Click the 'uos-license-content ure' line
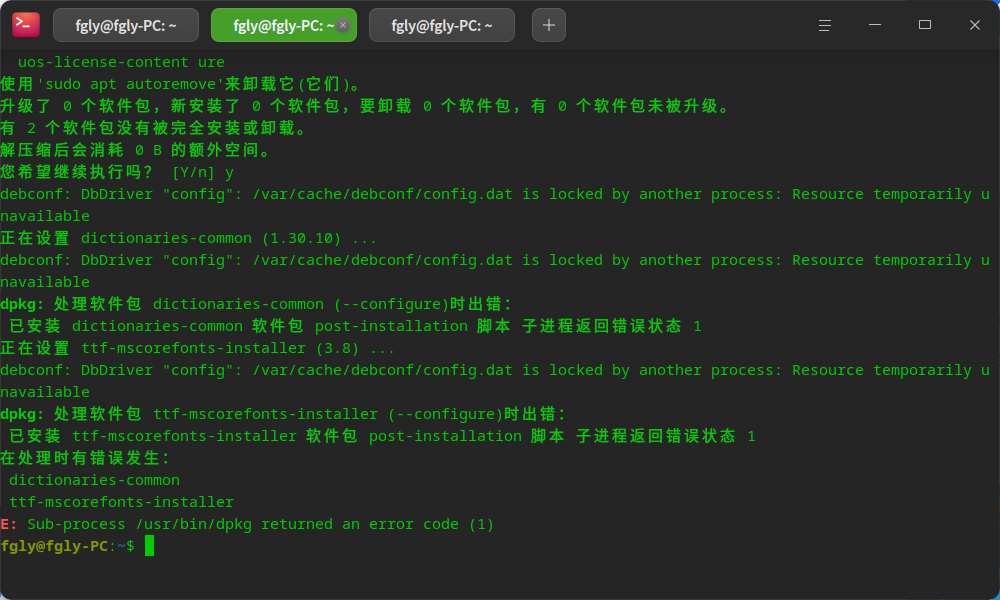 121,62
